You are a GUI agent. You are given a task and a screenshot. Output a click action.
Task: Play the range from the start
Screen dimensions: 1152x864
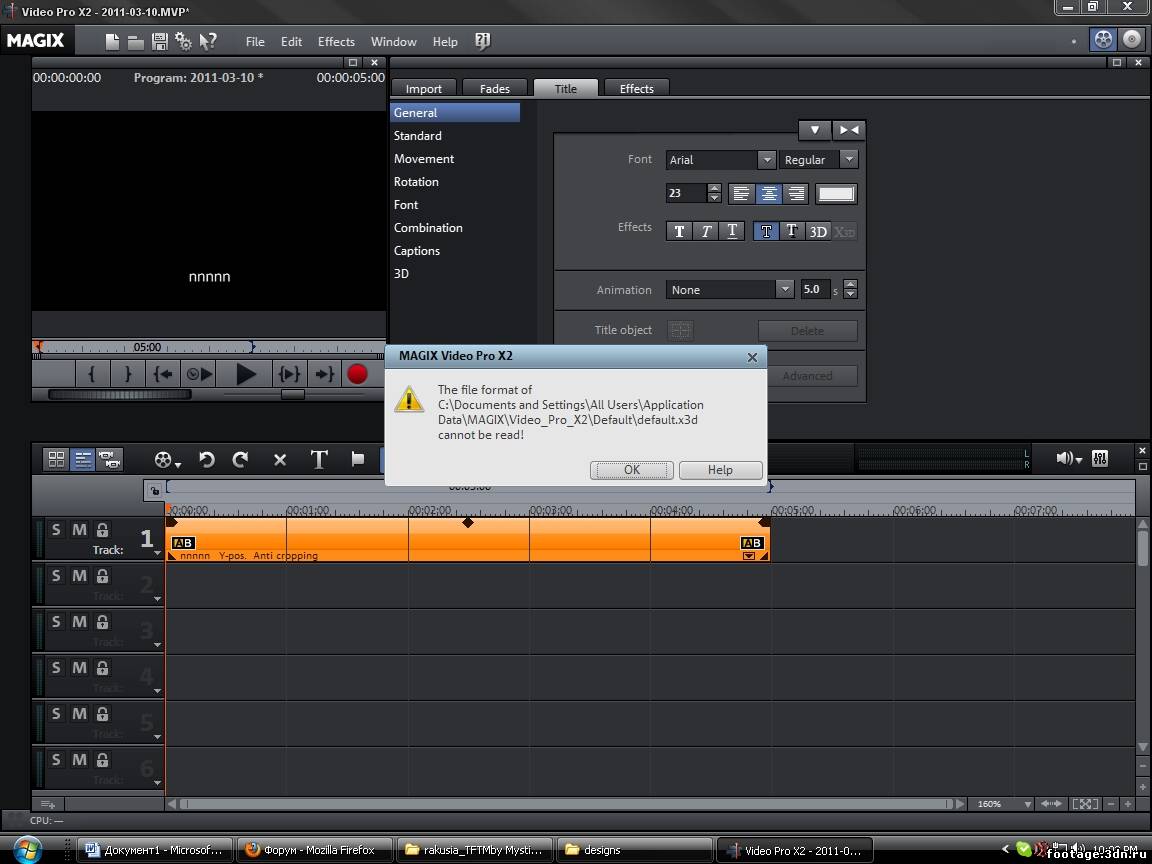198,374
